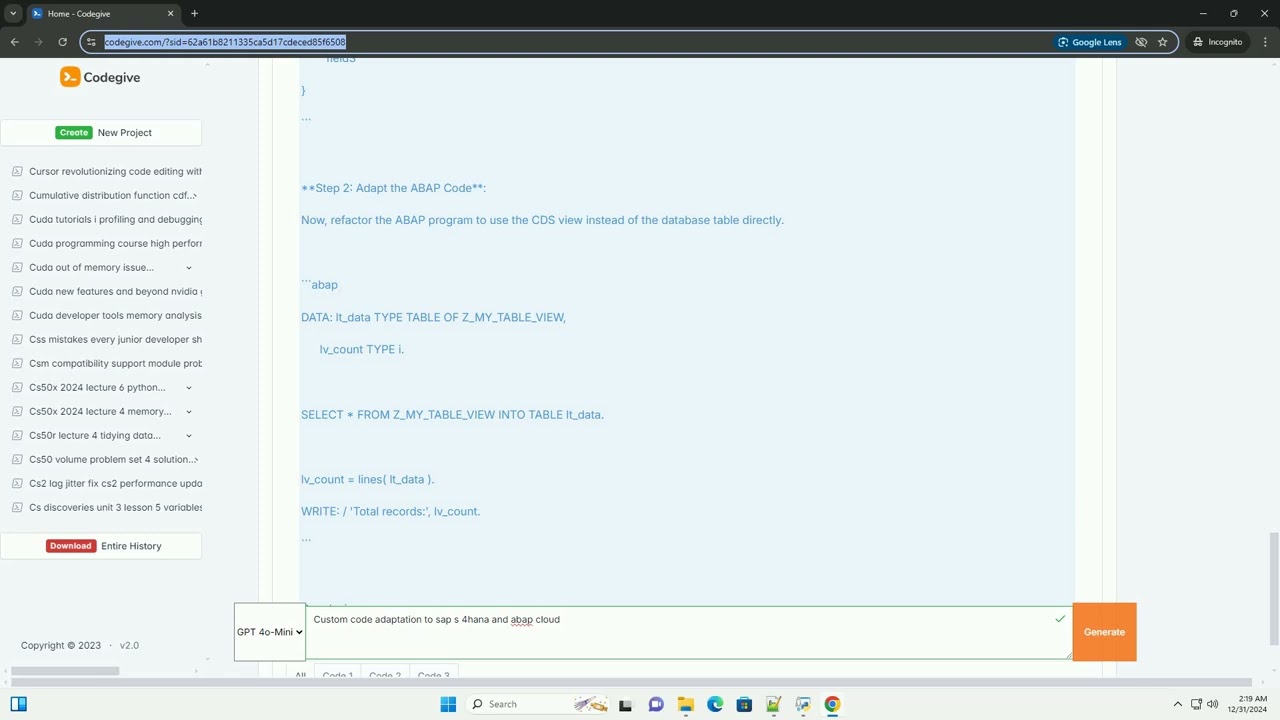Create a New Project
The image size is (1280, 720).
click(101, 132)
